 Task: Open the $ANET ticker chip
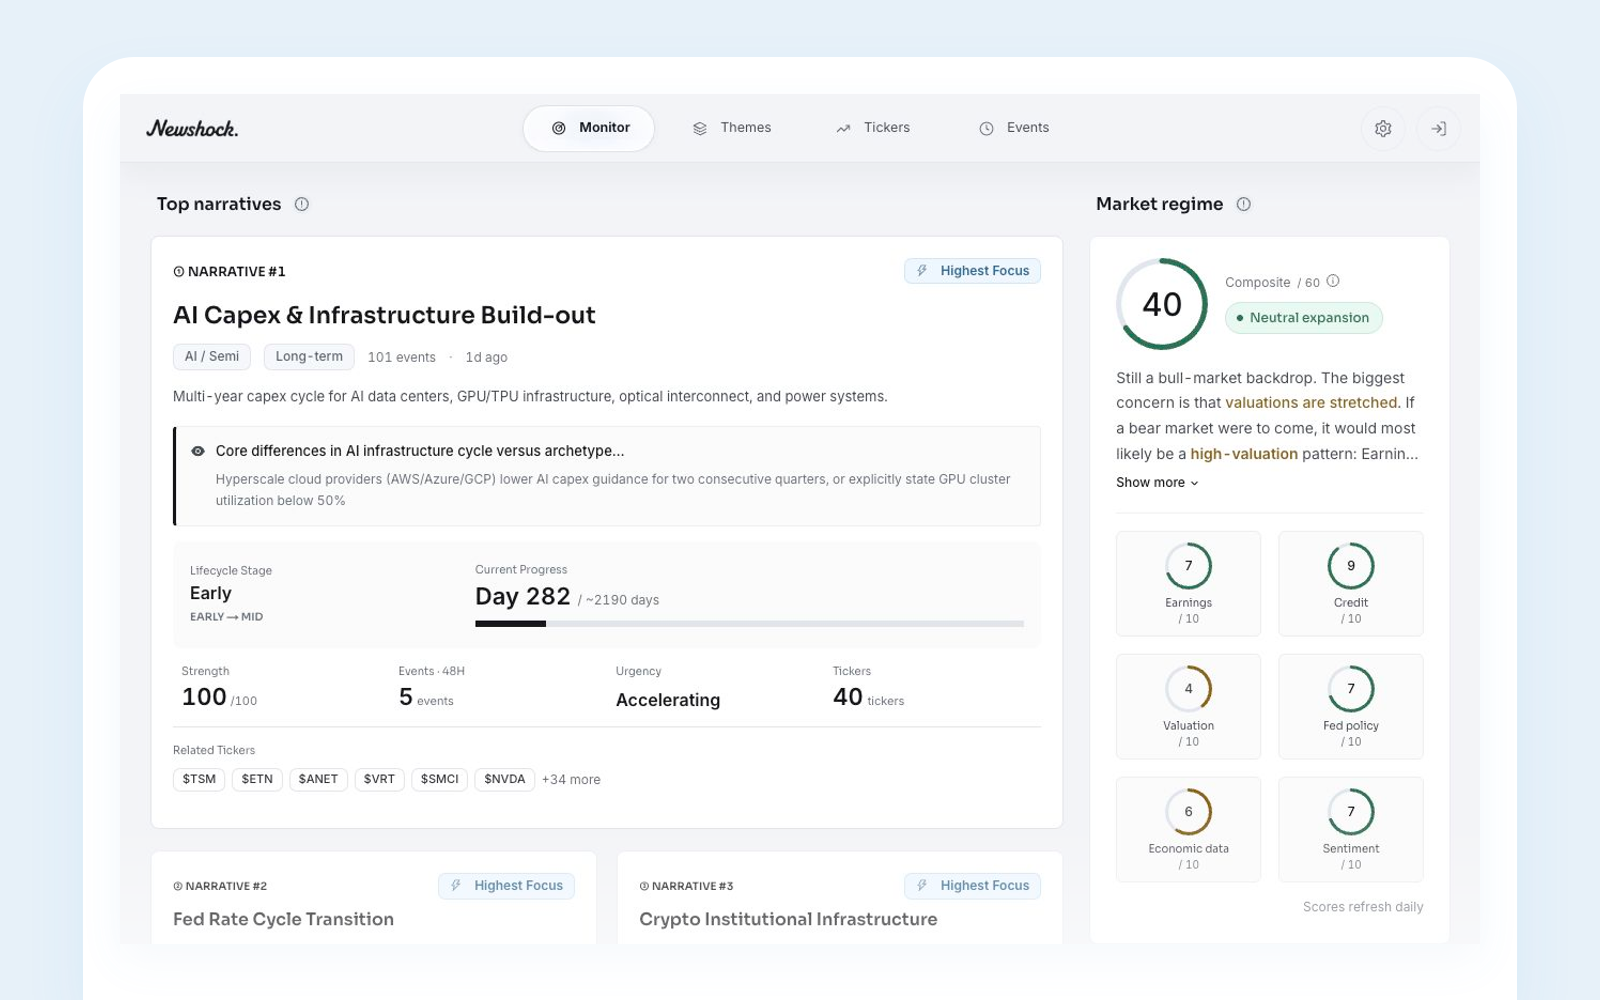[x=318, y=779]
